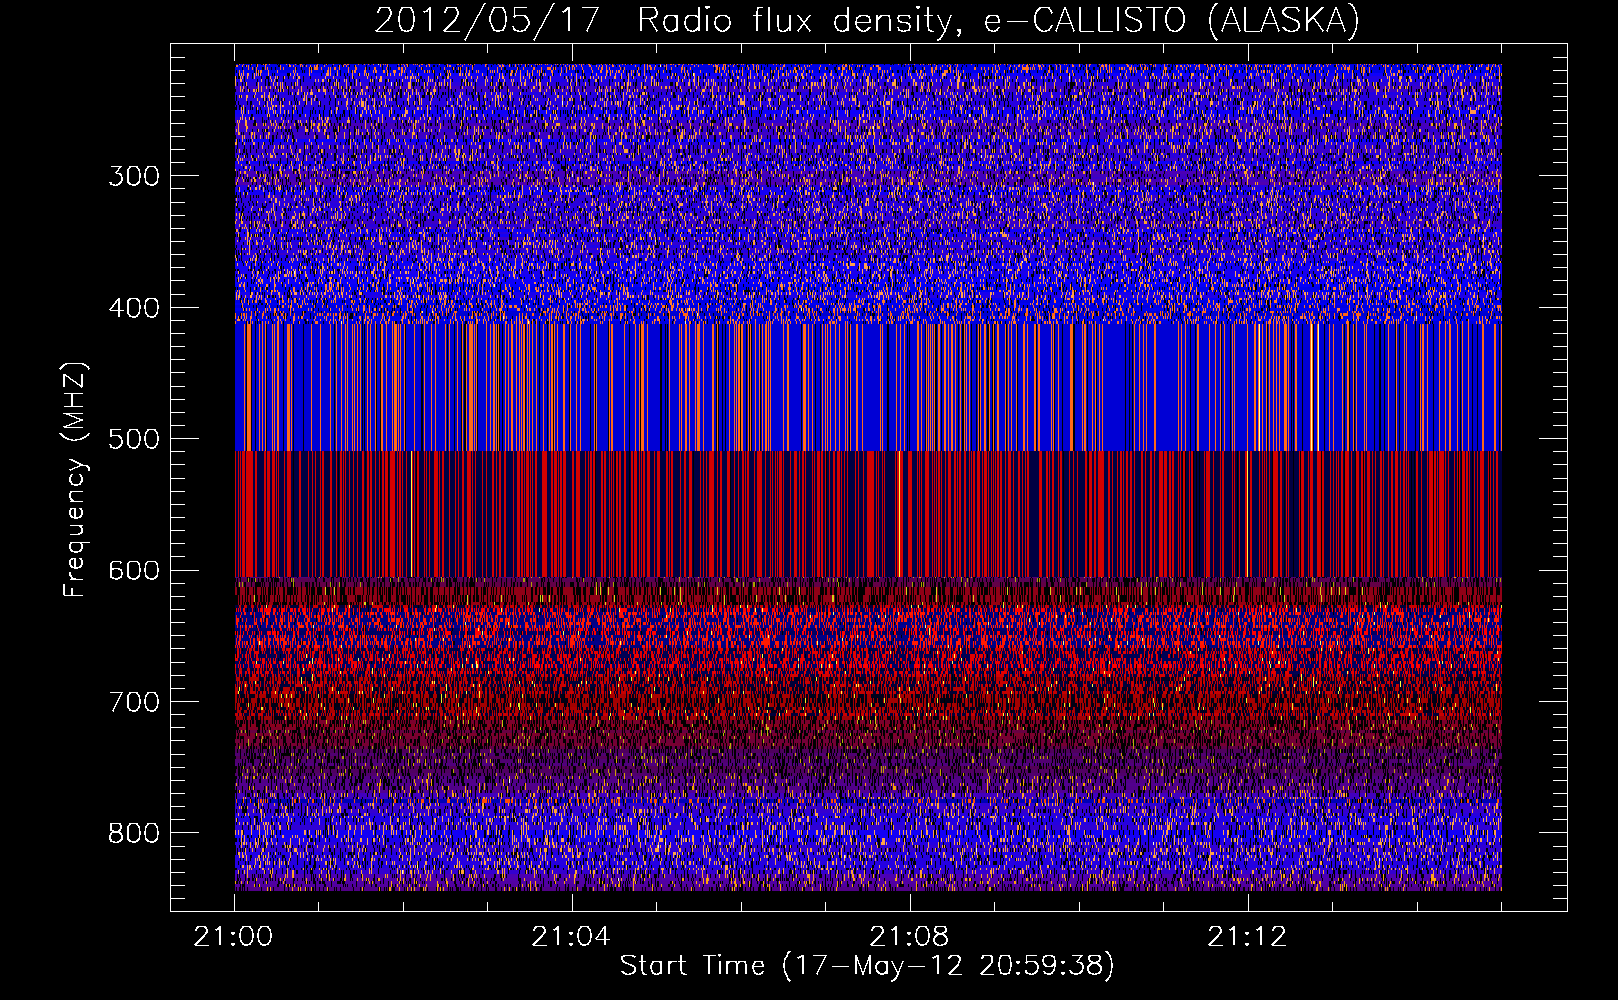This screenshot has height=1000, width=1618.
Task: Click the 800 frequency tick label
Action: (x=134, y=833)
